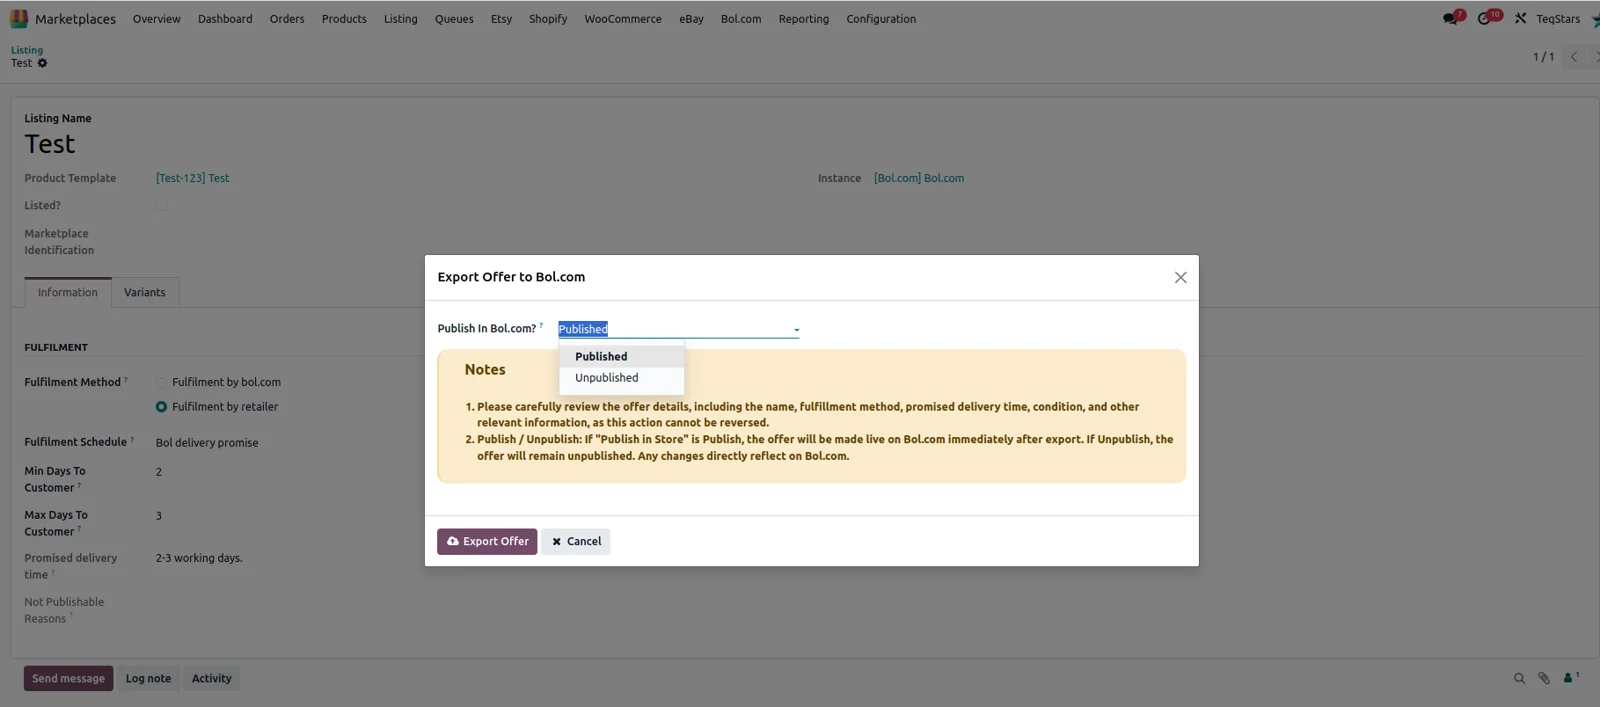This screenshot has width=1600, height=707.
Task: Close the Export Offer dialog with X
Action: click(1180, 277)
